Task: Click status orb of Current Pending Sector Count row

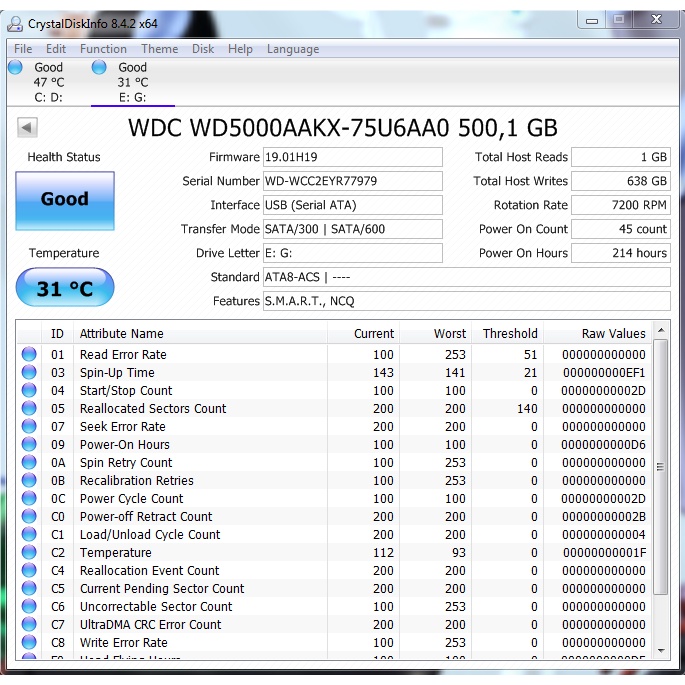Action: tap(29, 588)
